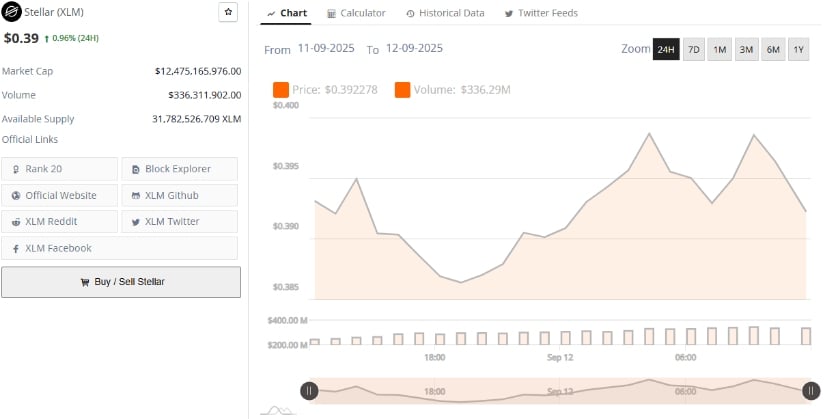Click the Reddit icon beside XLM Reddit
Viewport: 825px width, 419px height.
(16, 222)
